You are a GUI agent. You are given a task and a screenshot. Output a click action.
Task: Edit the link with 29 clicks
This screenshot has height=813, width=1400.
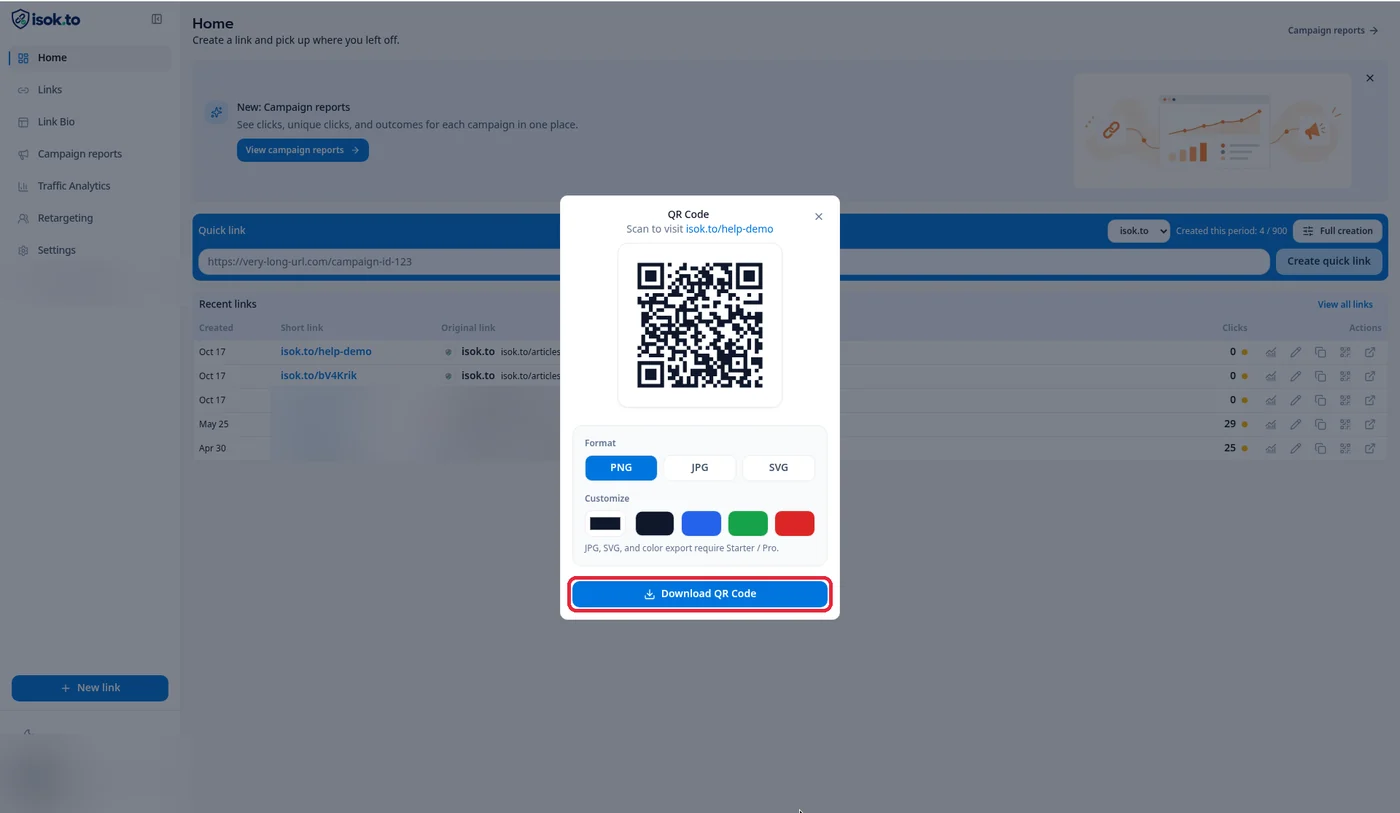(x=1296, y=424)
